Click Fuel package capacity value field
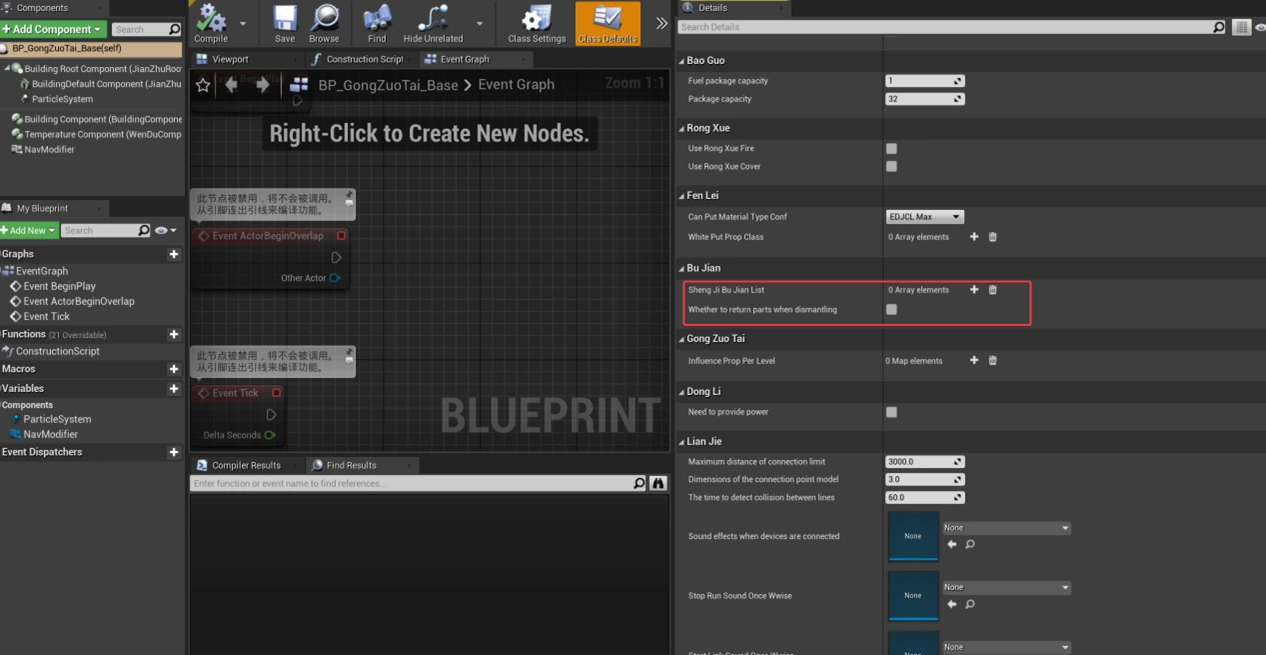 (x=925, y=81)
